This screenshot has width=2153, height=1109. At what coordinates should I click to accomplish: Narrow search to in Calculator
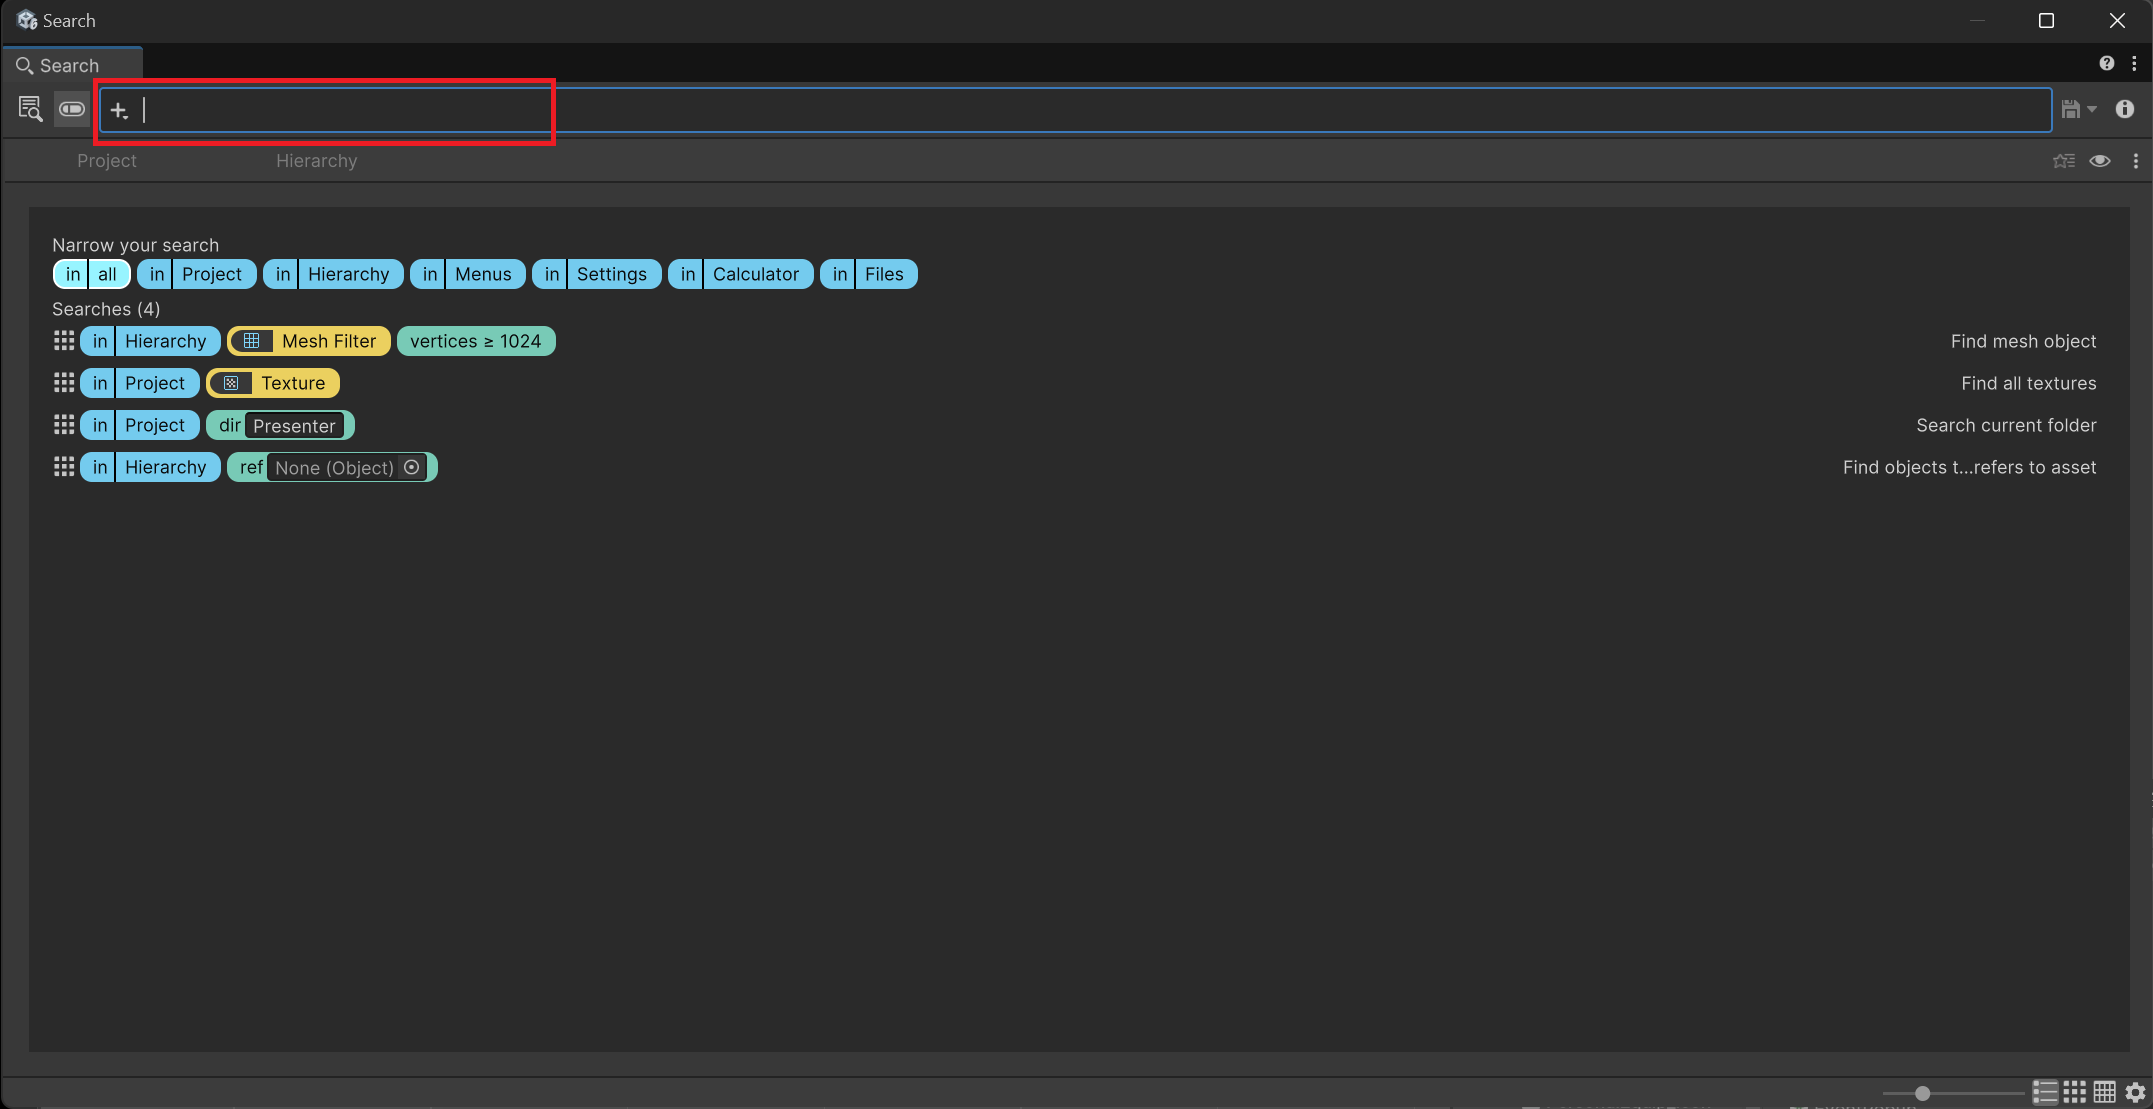point(740,274)
